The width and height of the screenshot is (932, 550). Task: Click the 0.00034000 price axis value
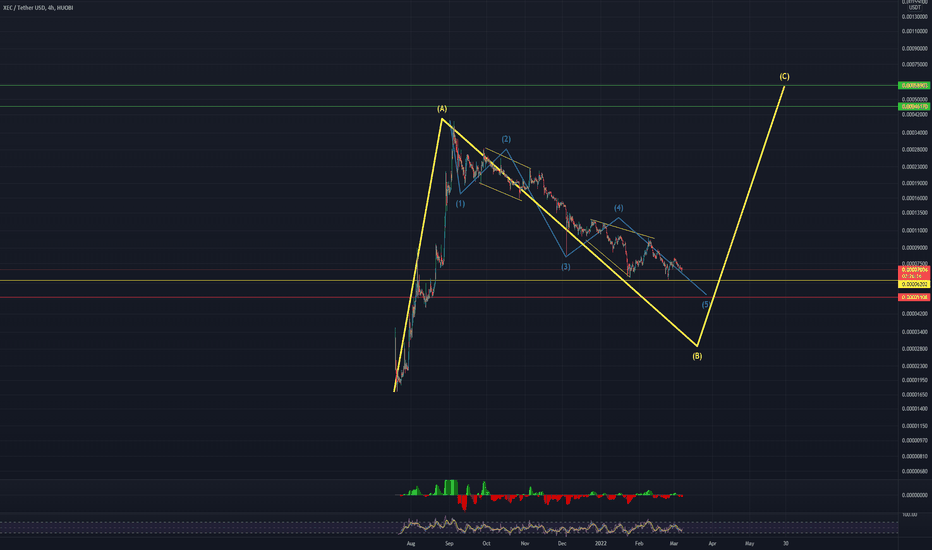point(914,133)
